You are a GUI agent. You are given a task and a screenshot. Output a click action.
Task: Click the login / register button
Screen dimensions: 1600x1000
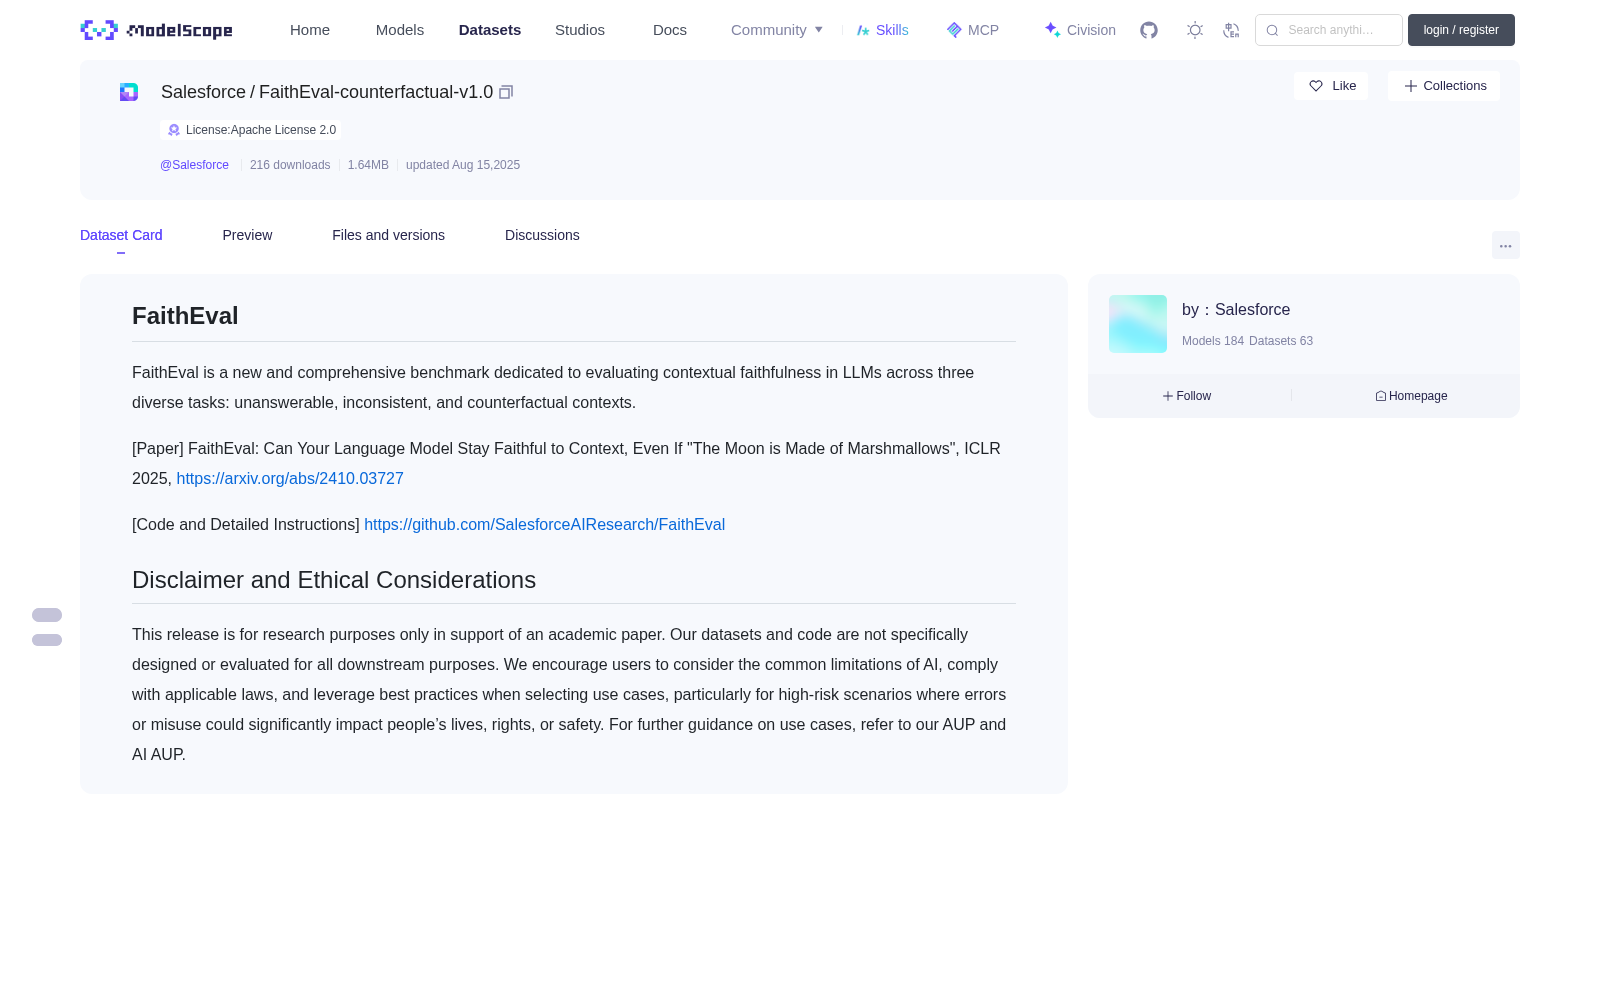(1461, 30)
